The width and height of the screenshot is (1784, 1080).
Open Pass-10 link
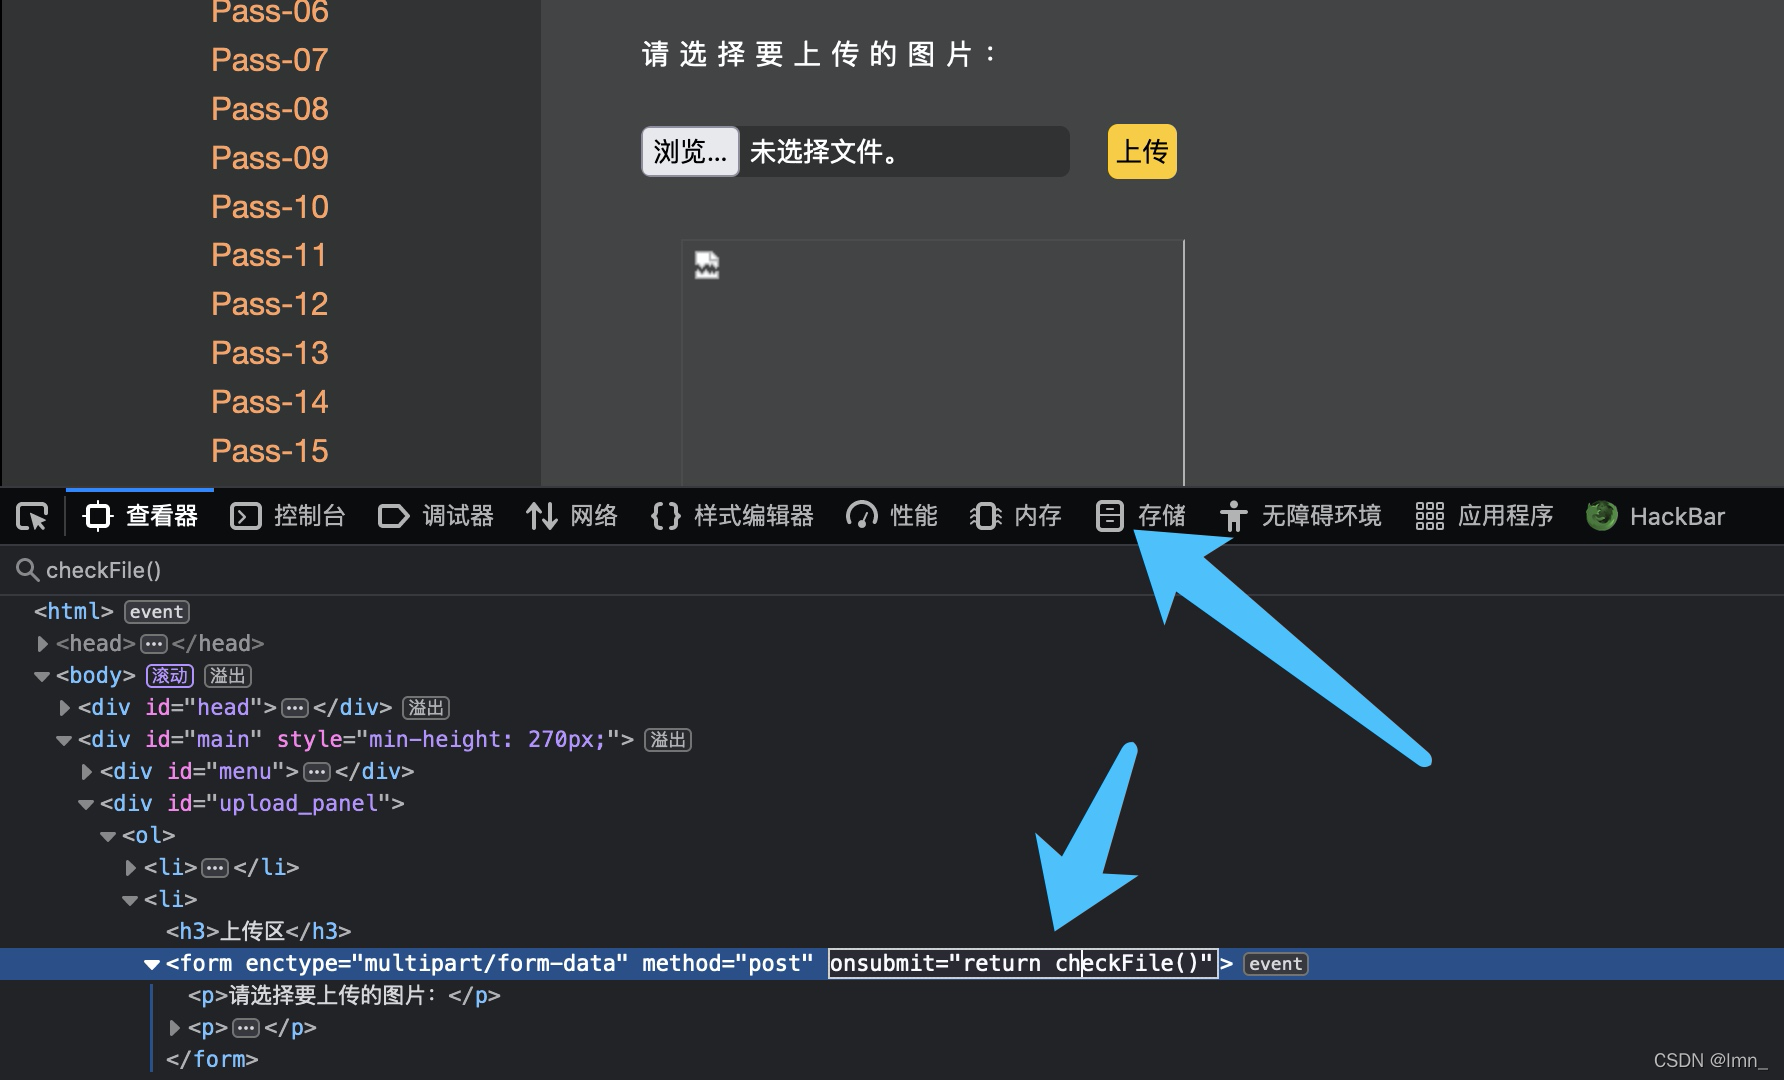[x=270, y=207]
